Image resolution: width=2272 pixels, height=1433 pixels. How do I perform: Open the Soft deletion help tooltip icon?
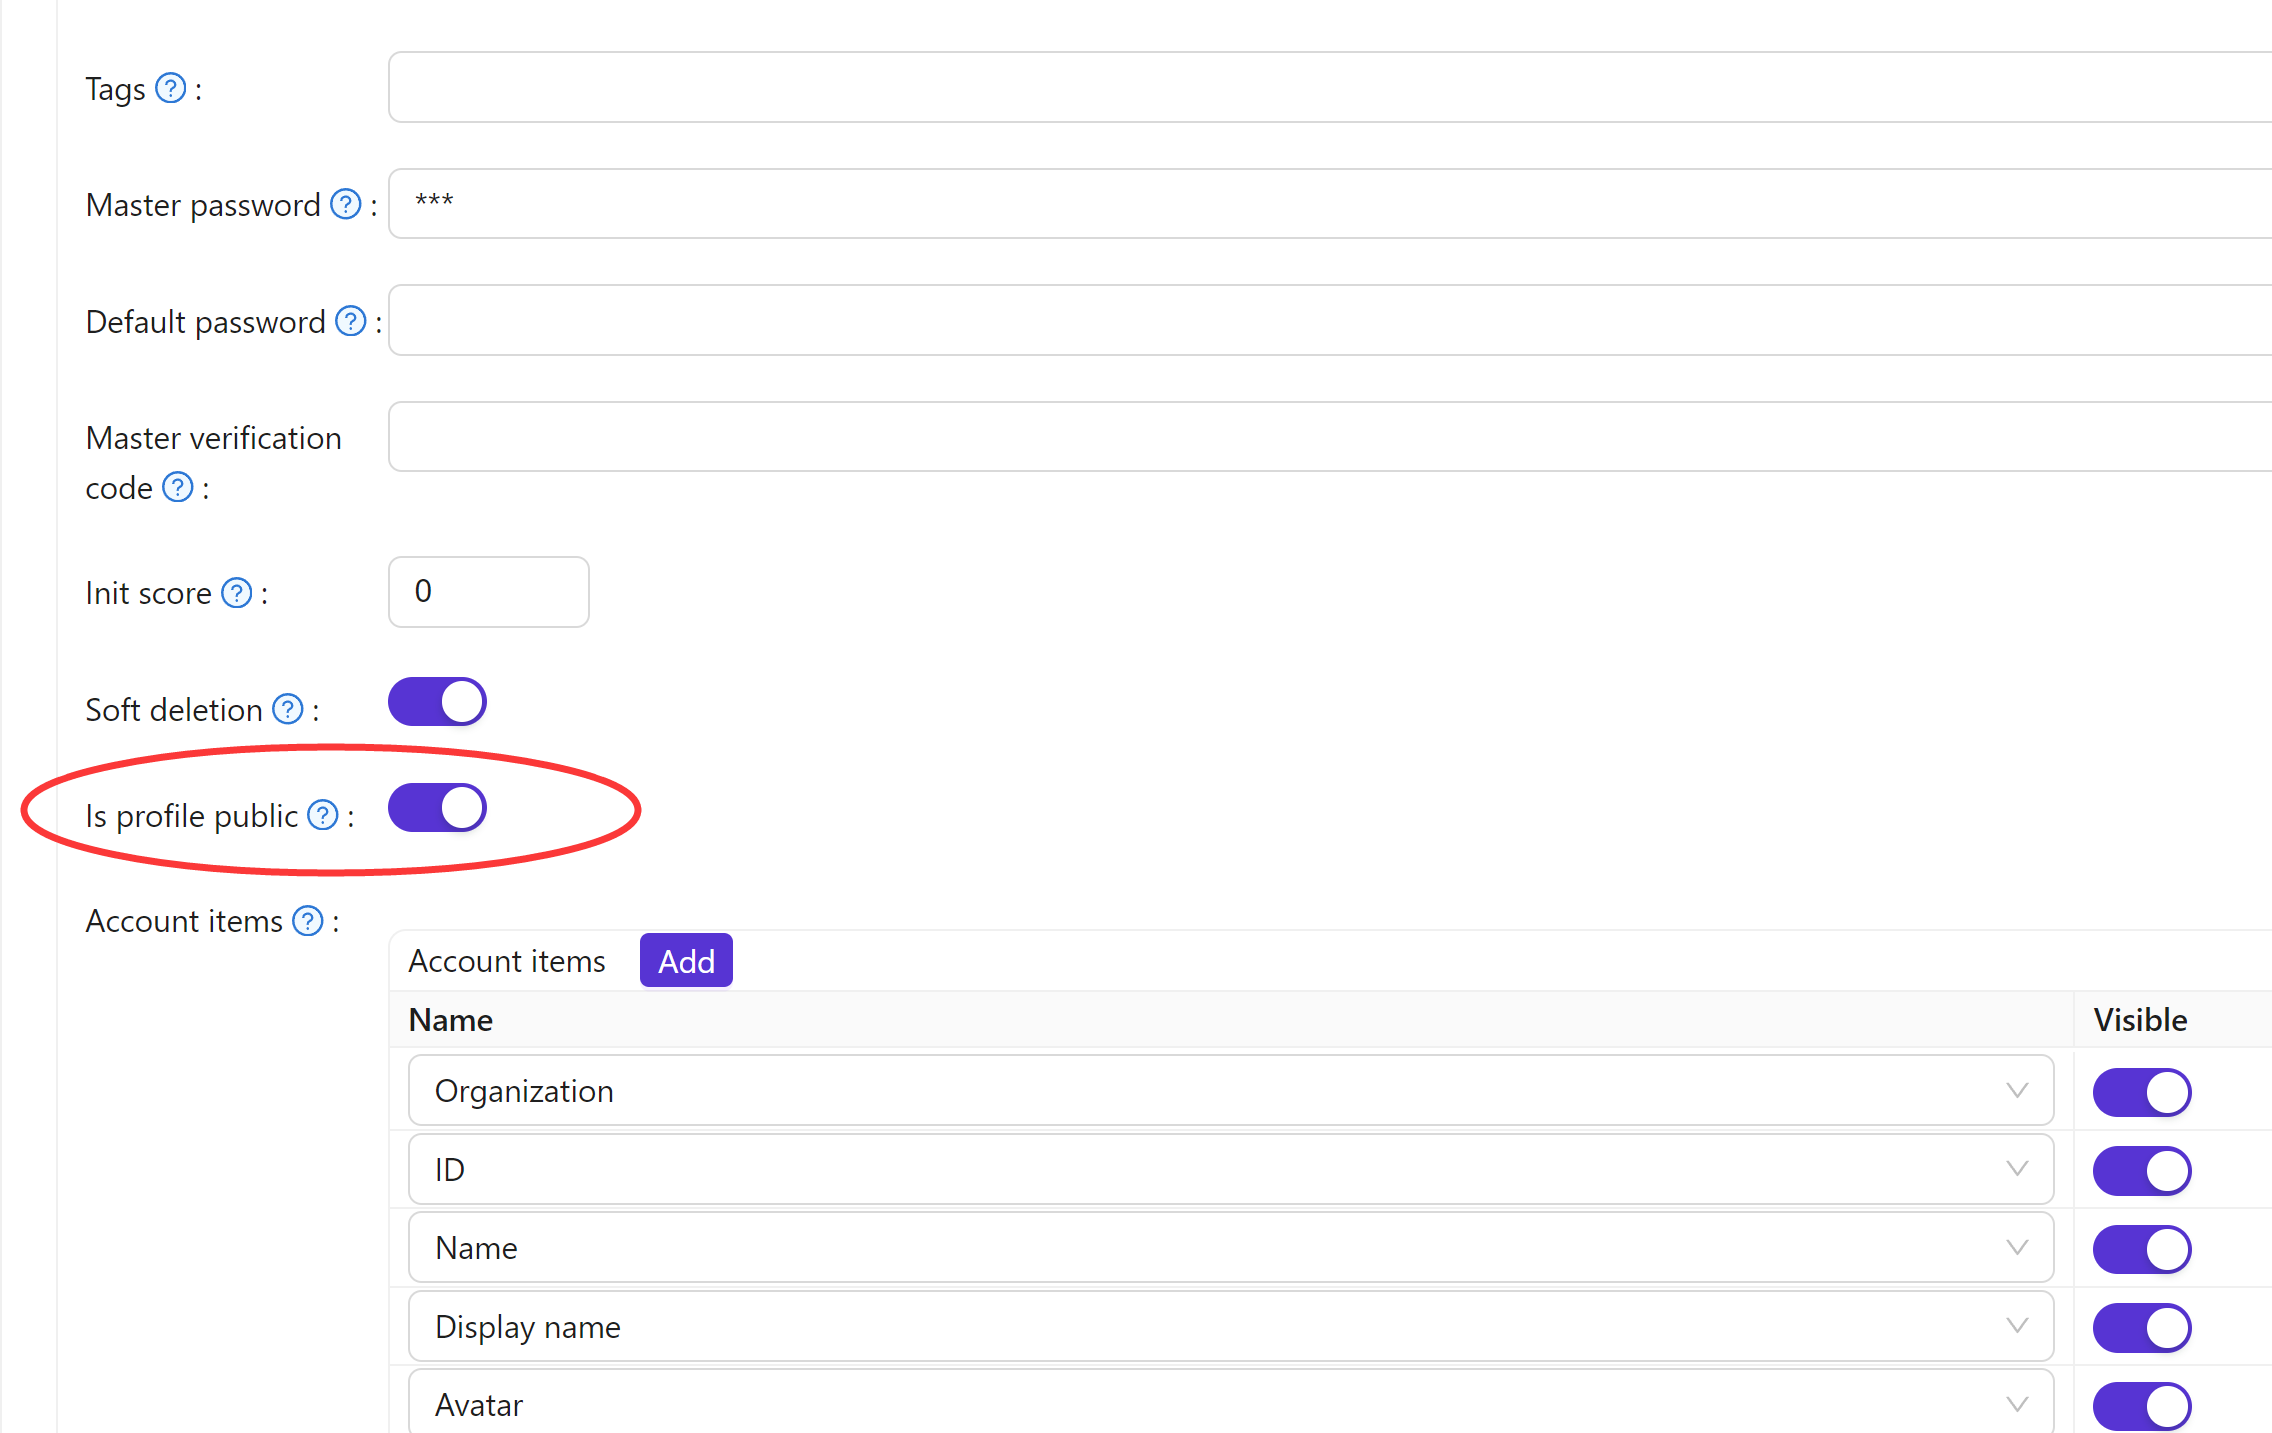288,709
